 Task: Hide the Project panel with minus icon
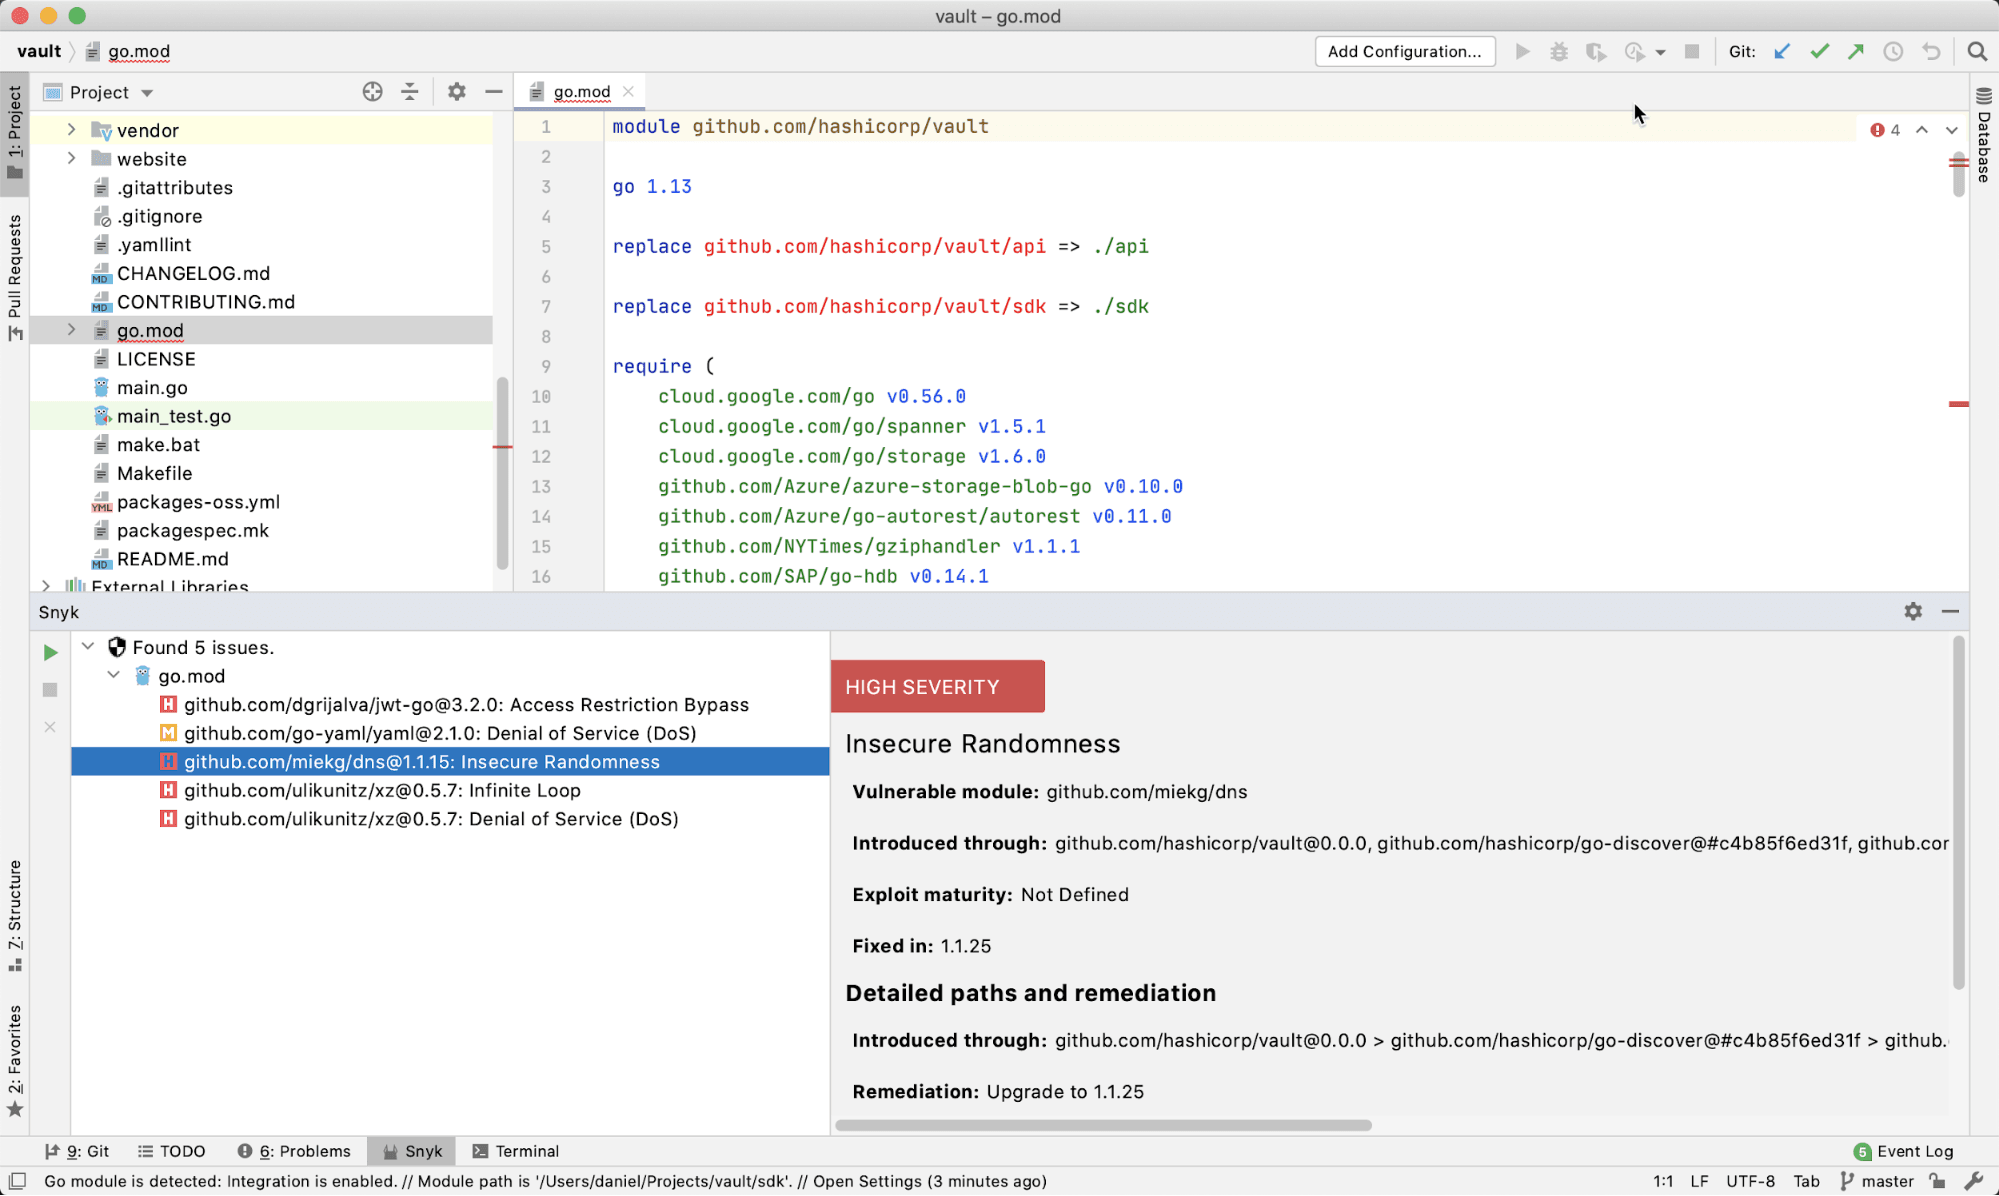(x=494, y=92)
